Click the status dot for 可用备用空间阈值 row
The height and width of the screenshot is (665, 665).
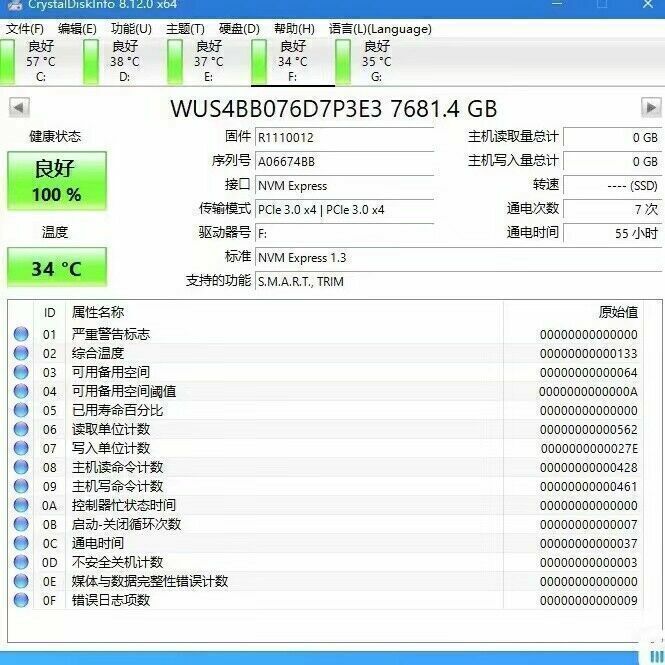21,391
